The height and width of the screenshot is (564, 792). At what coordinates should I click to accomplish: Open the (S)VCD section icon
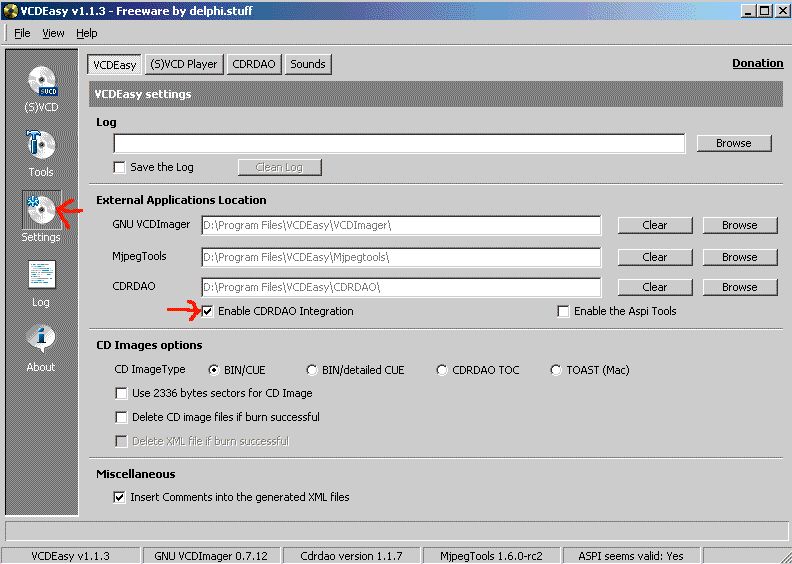coord(42,82)
